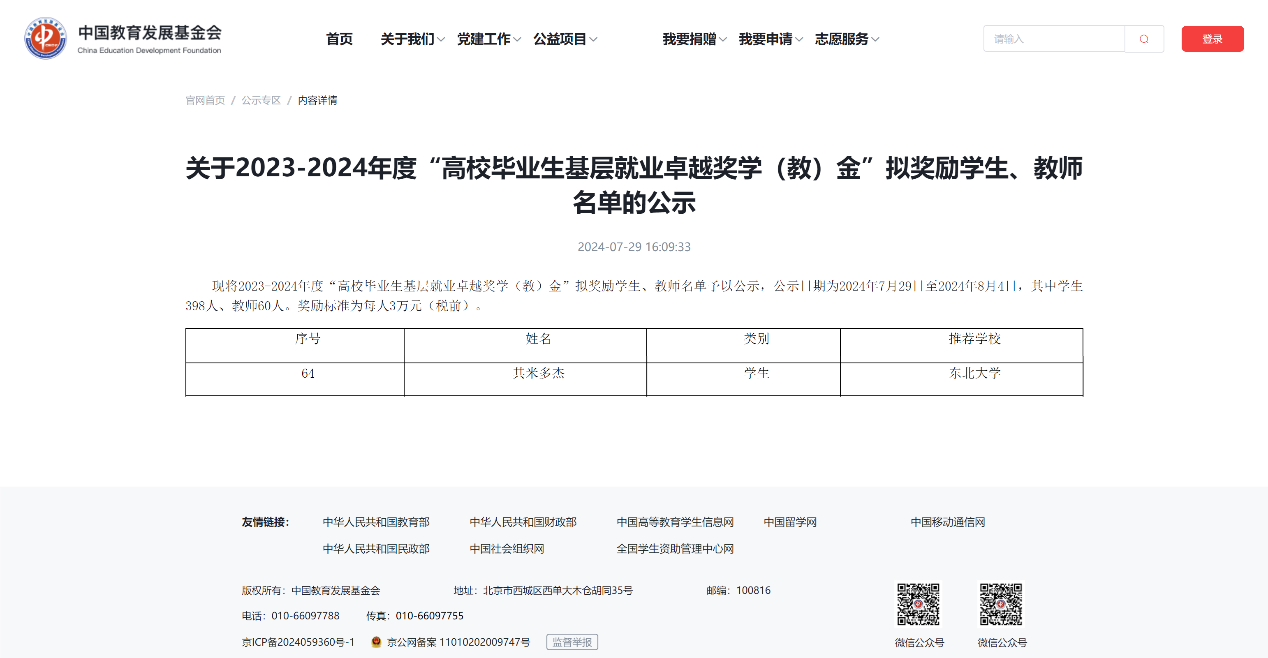This screenshot has height=658, width=1268.
Task: Click the rightmost WeChat QR code image
Action: click(1001, 605)
